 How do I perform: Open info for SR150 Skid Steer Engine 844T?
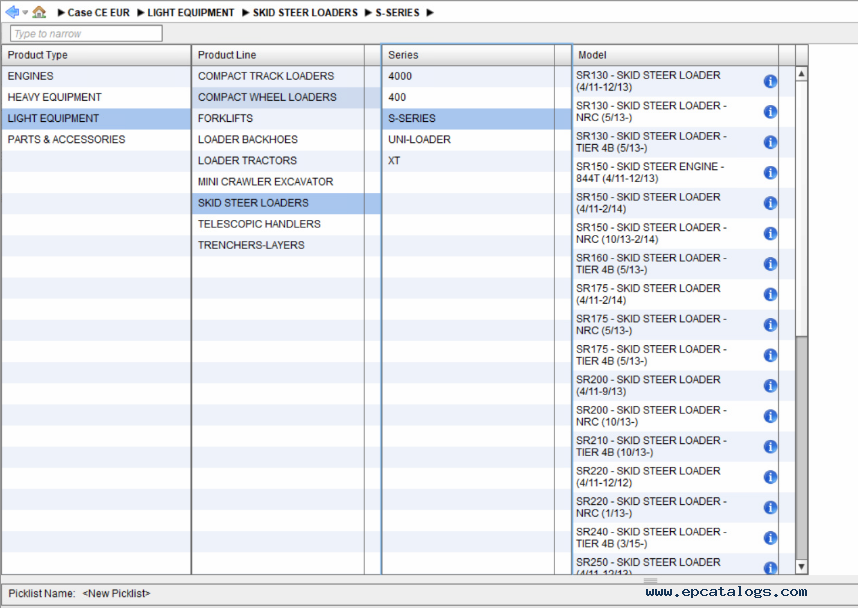tap(770, 172)
